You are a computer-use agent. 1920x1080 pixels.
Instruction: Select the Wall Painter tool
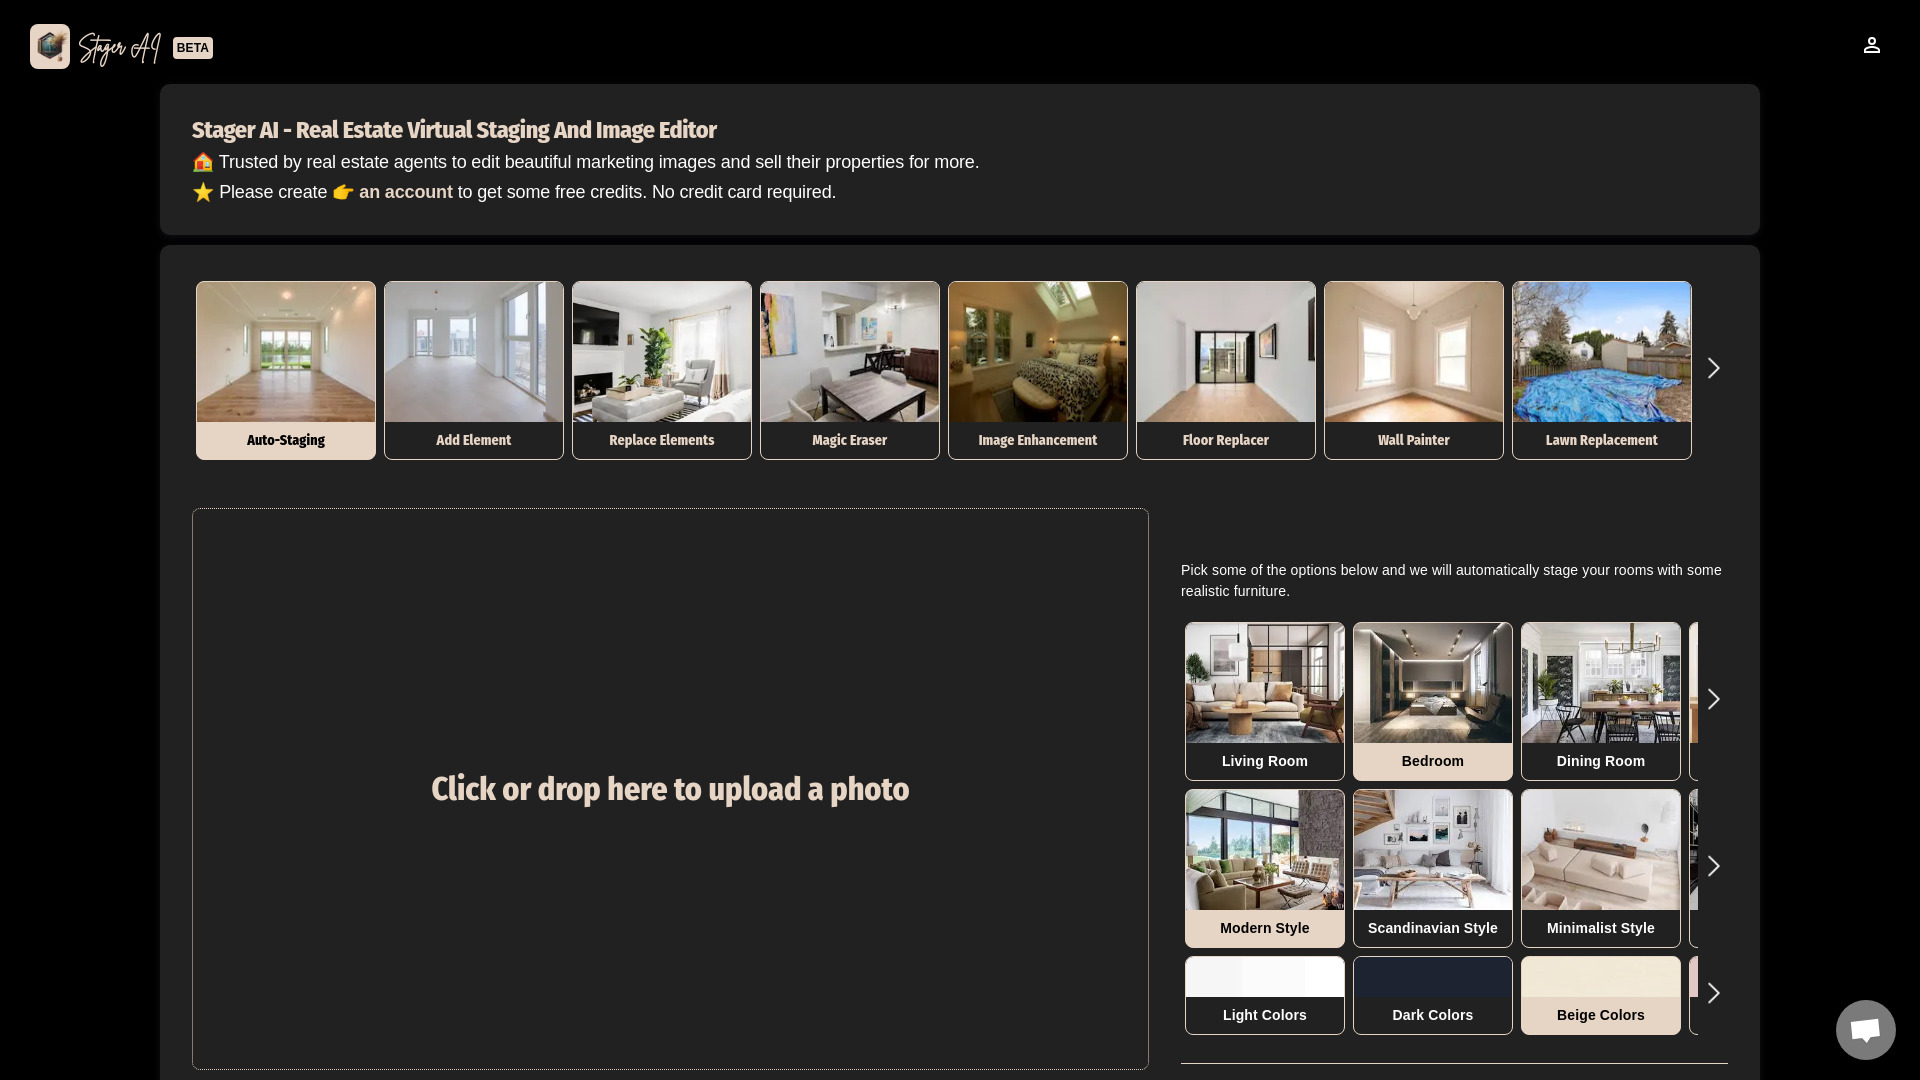coord(1414,369)
